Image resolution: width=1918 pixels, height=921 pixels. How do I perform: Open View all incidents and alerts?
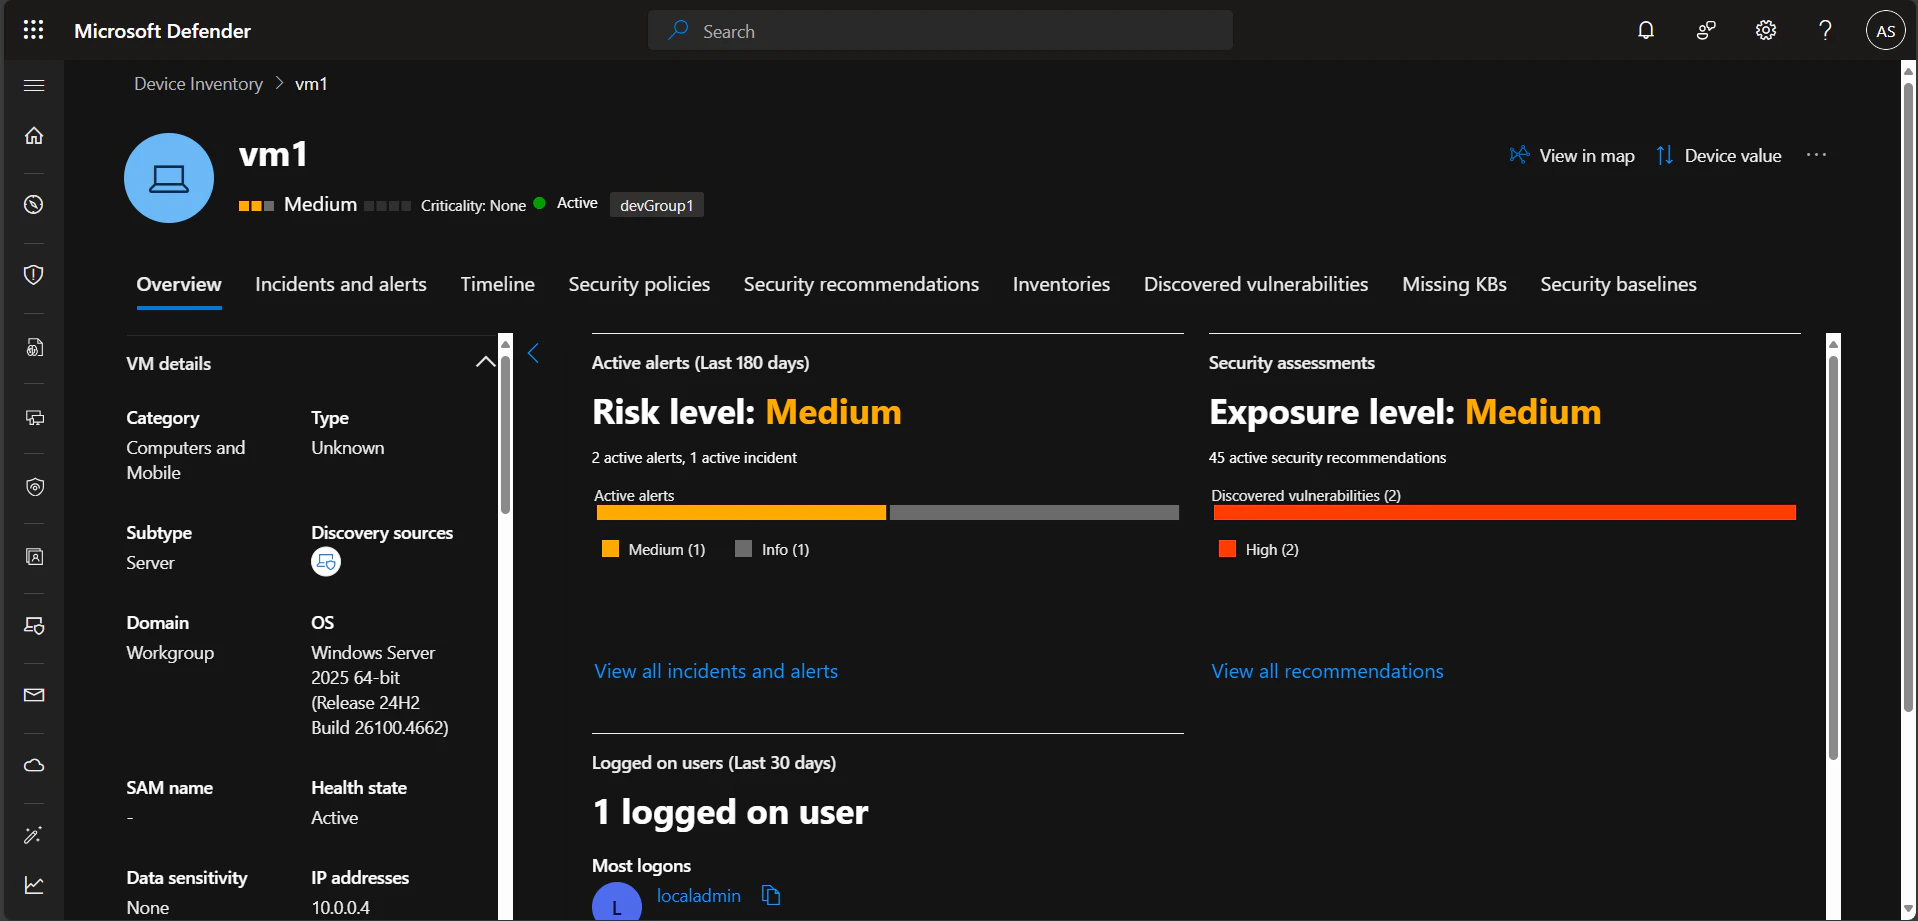pyautogui.click(x=716, y=671)
